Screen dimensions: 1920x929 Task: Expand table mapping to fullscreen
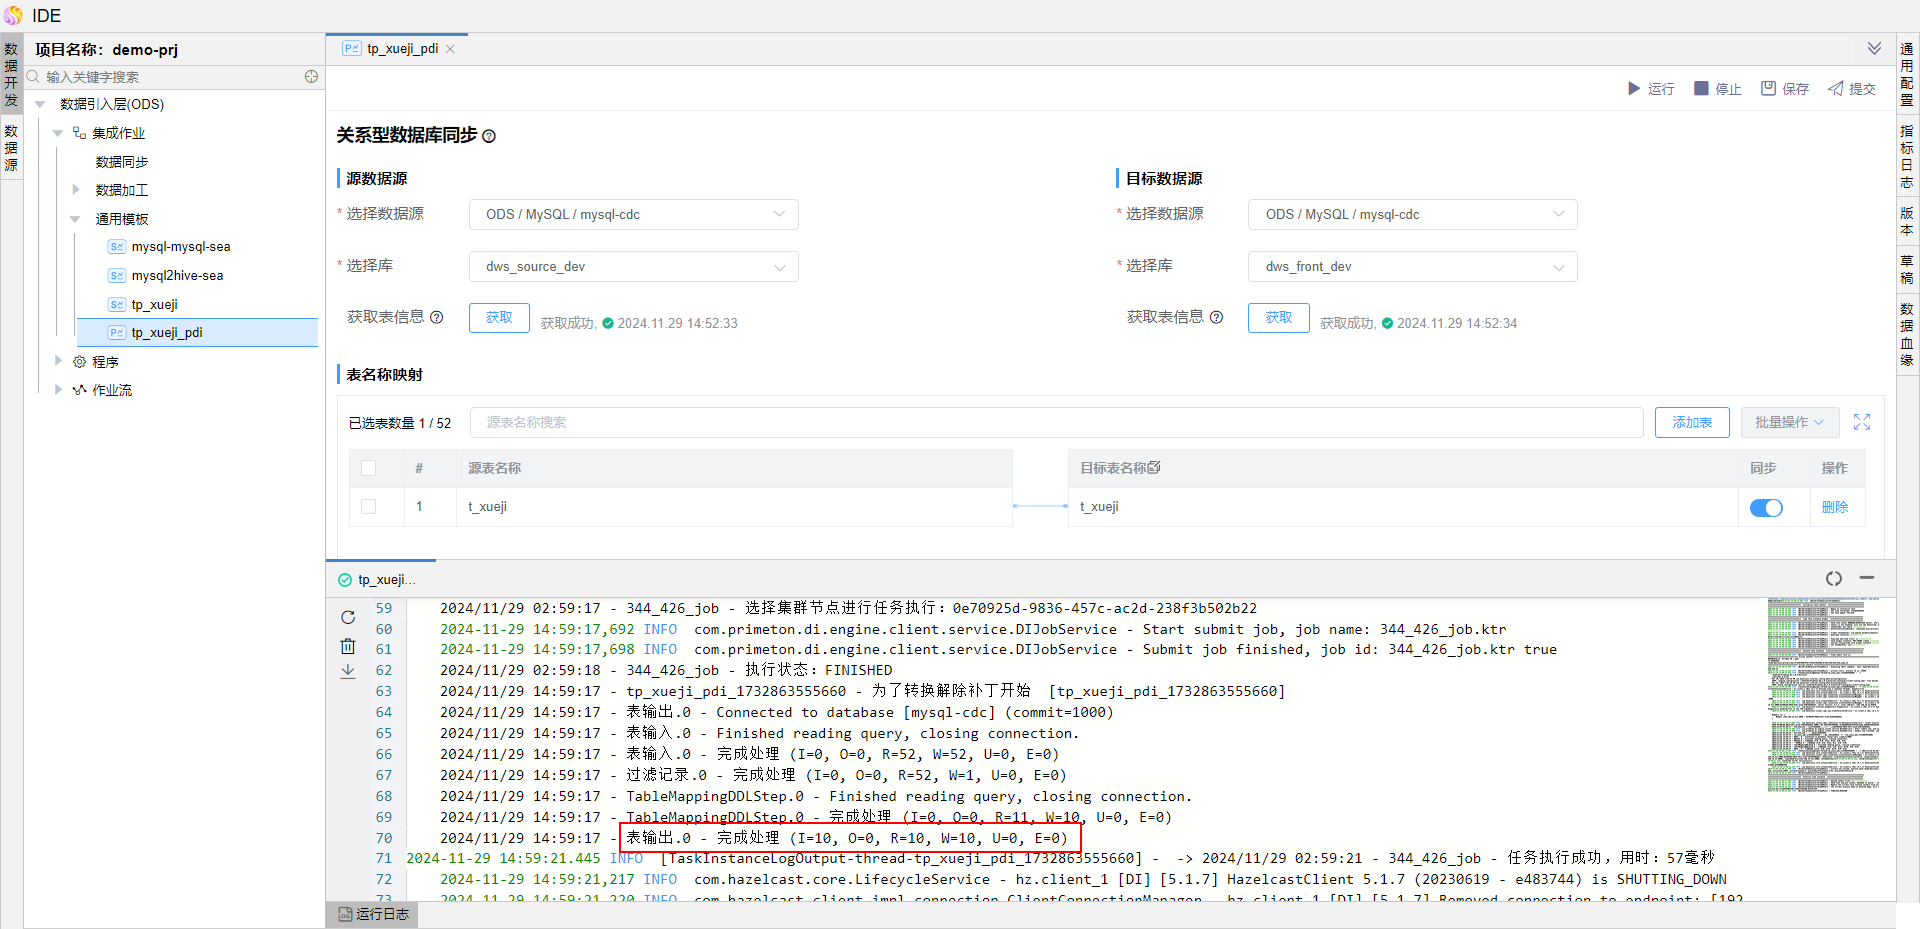click(x=1862, y=422)
